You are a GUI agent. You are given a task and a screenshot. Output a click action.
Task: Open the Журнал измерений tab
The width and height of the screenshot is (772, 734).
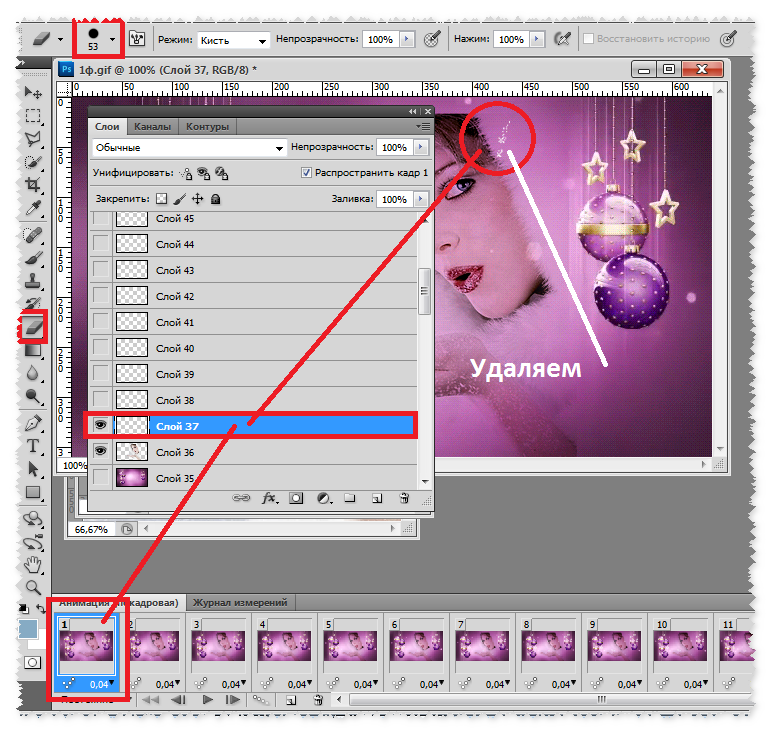tap(240, 603)
